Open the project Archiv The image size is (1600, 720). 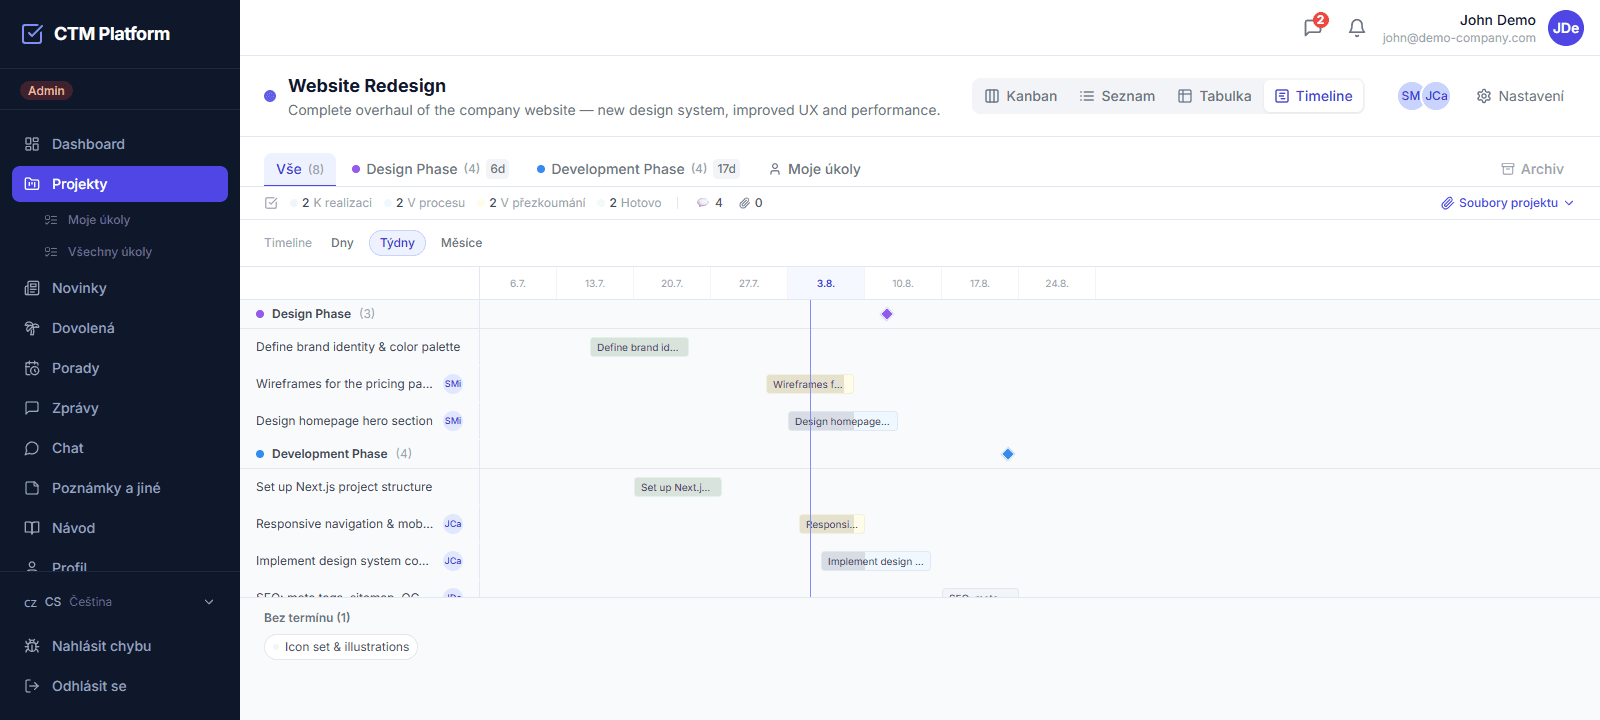coord(1532,169)
